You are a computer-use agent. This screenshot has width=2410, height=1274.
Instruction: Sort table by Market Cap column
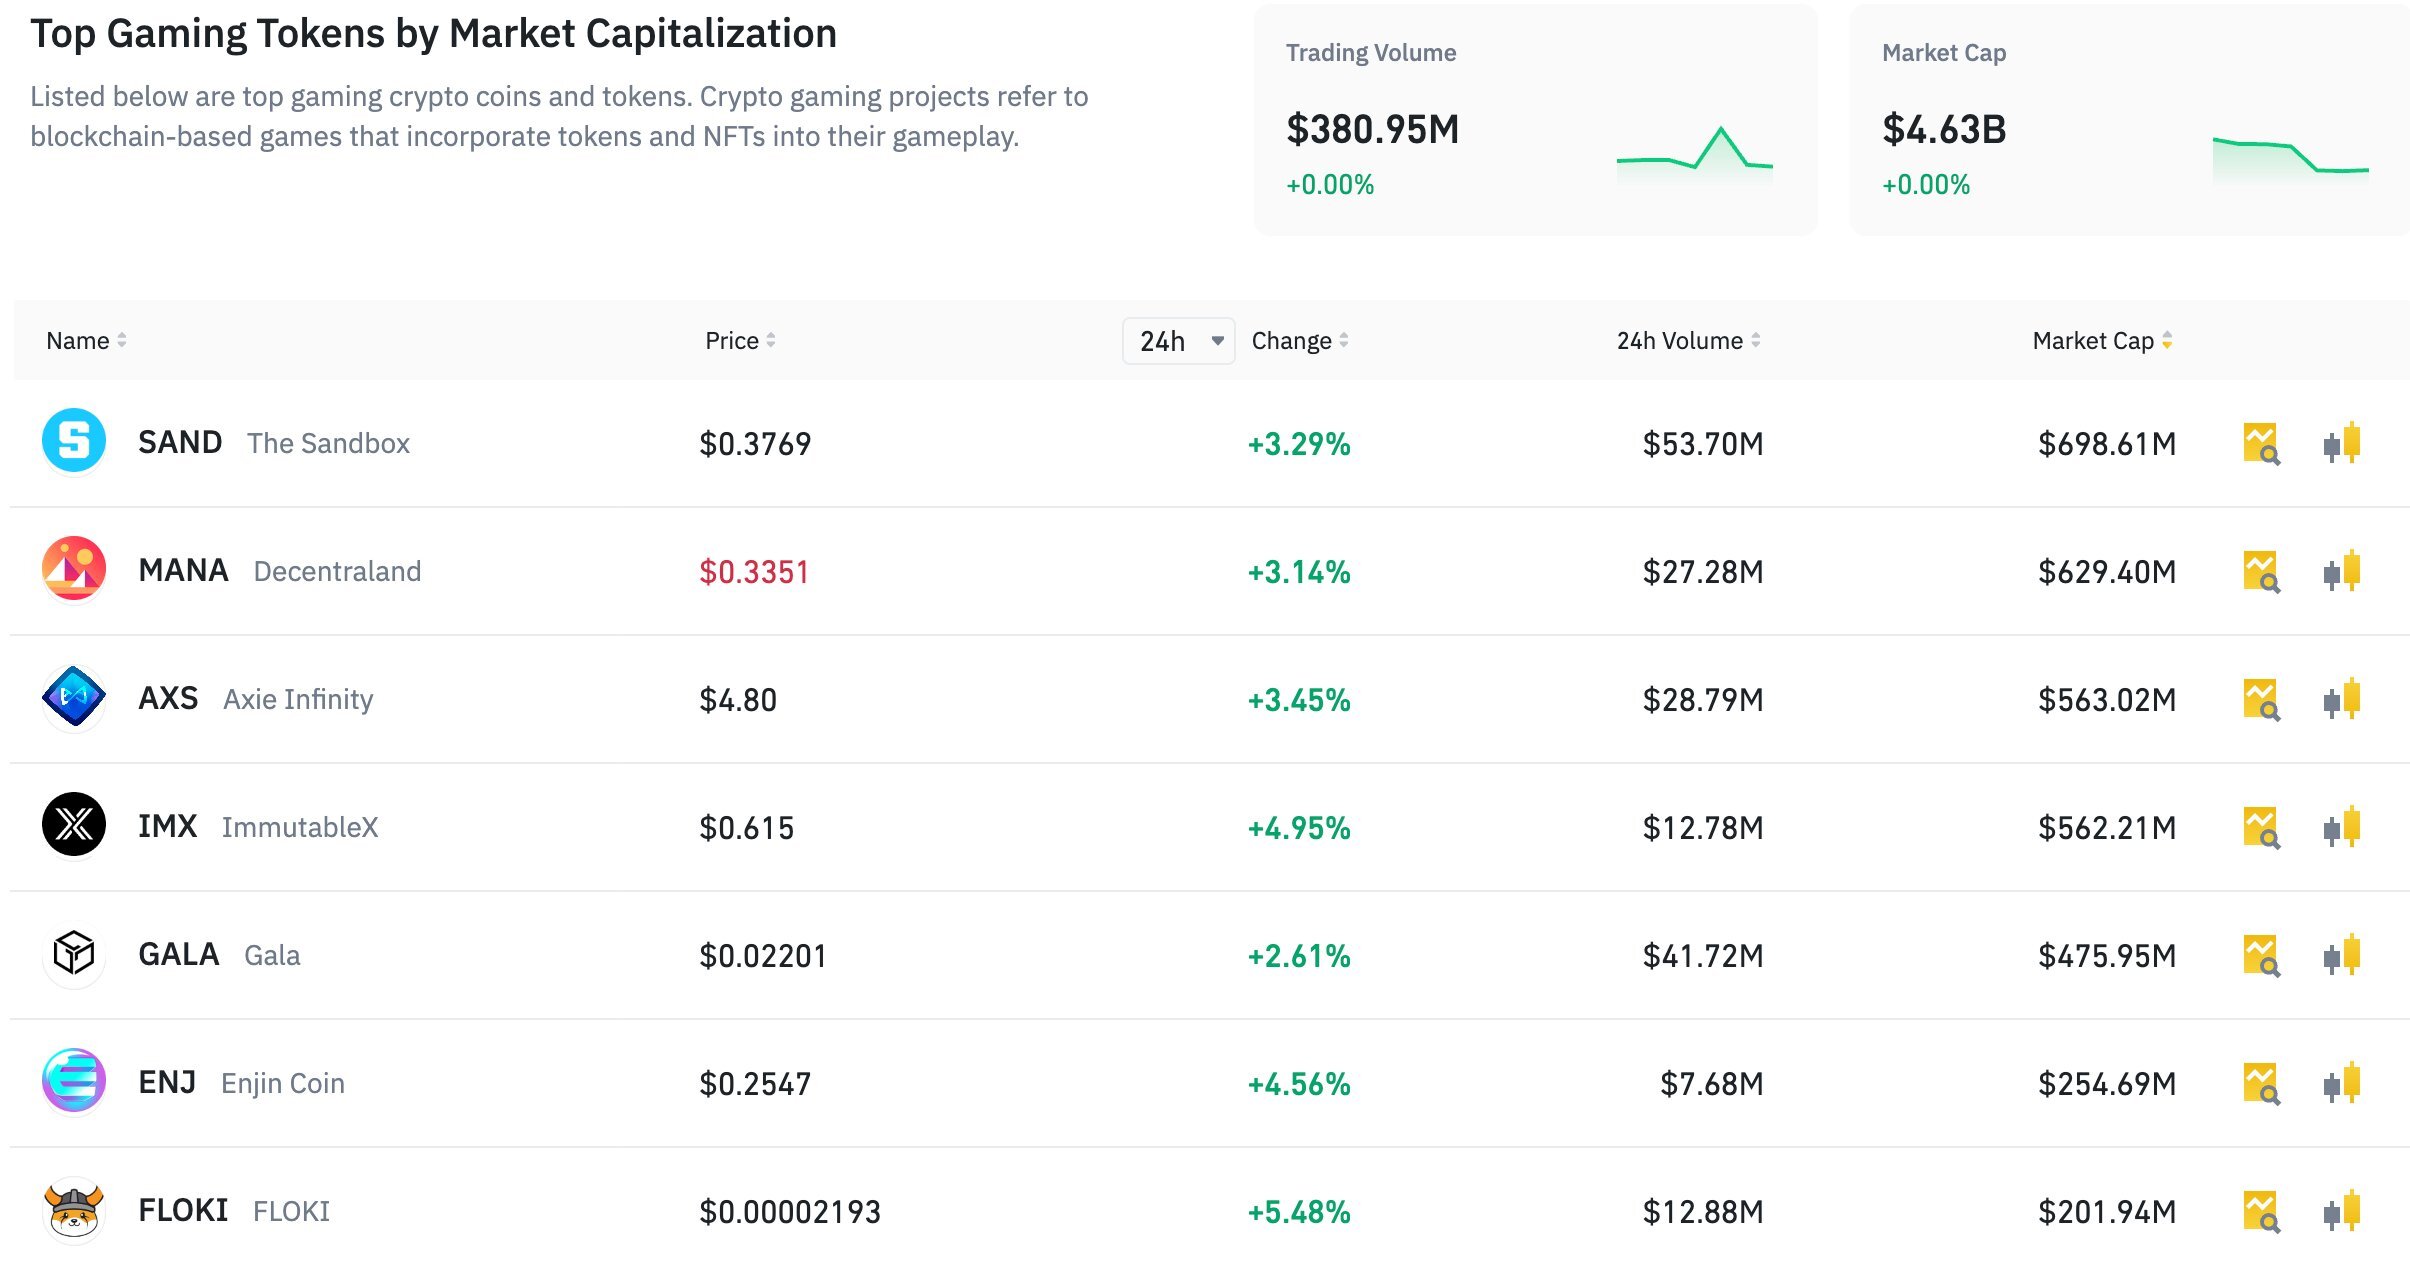(x=2103, y=341)
